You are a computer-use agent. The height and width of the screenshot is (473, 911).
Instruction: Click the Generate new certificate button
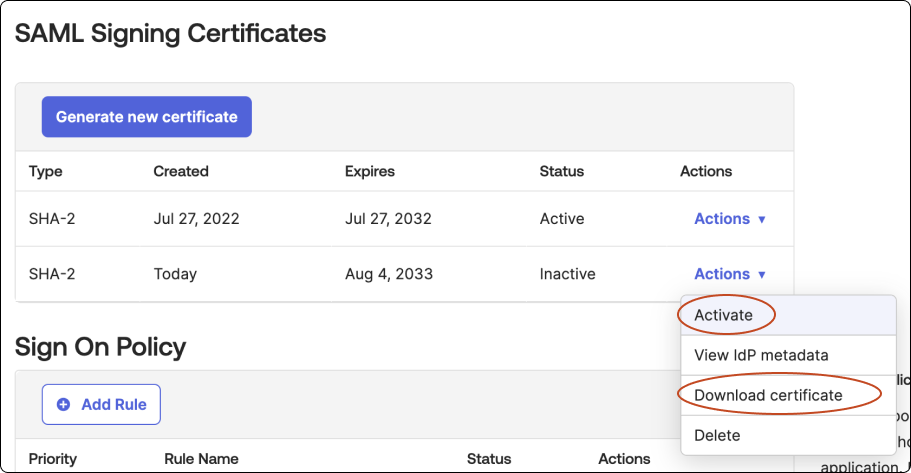click(146, 117)
